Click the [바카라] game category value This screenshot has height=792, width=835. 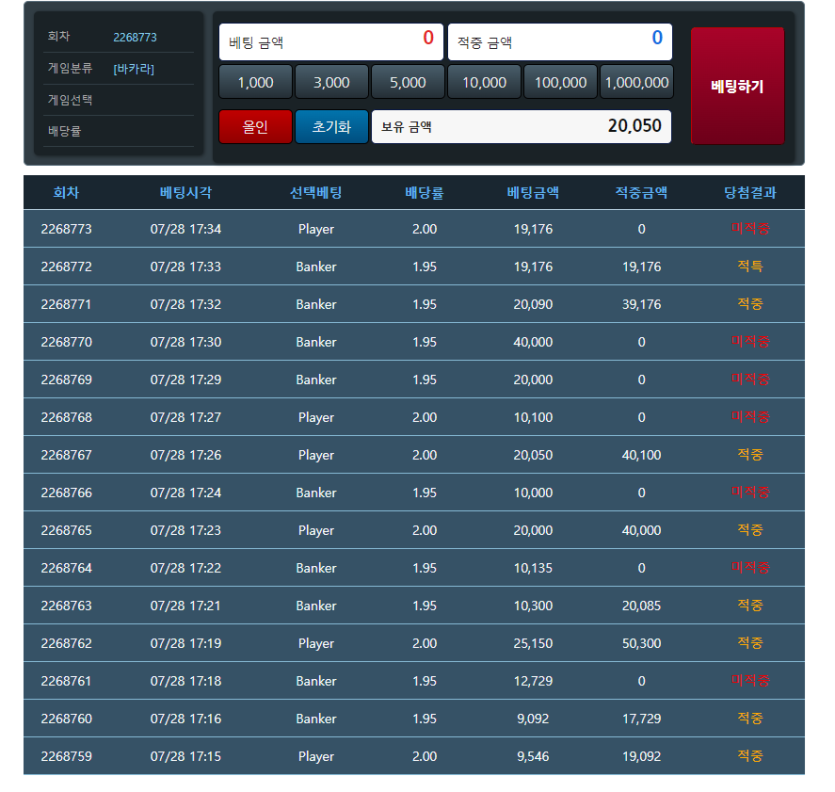point(134,69)
